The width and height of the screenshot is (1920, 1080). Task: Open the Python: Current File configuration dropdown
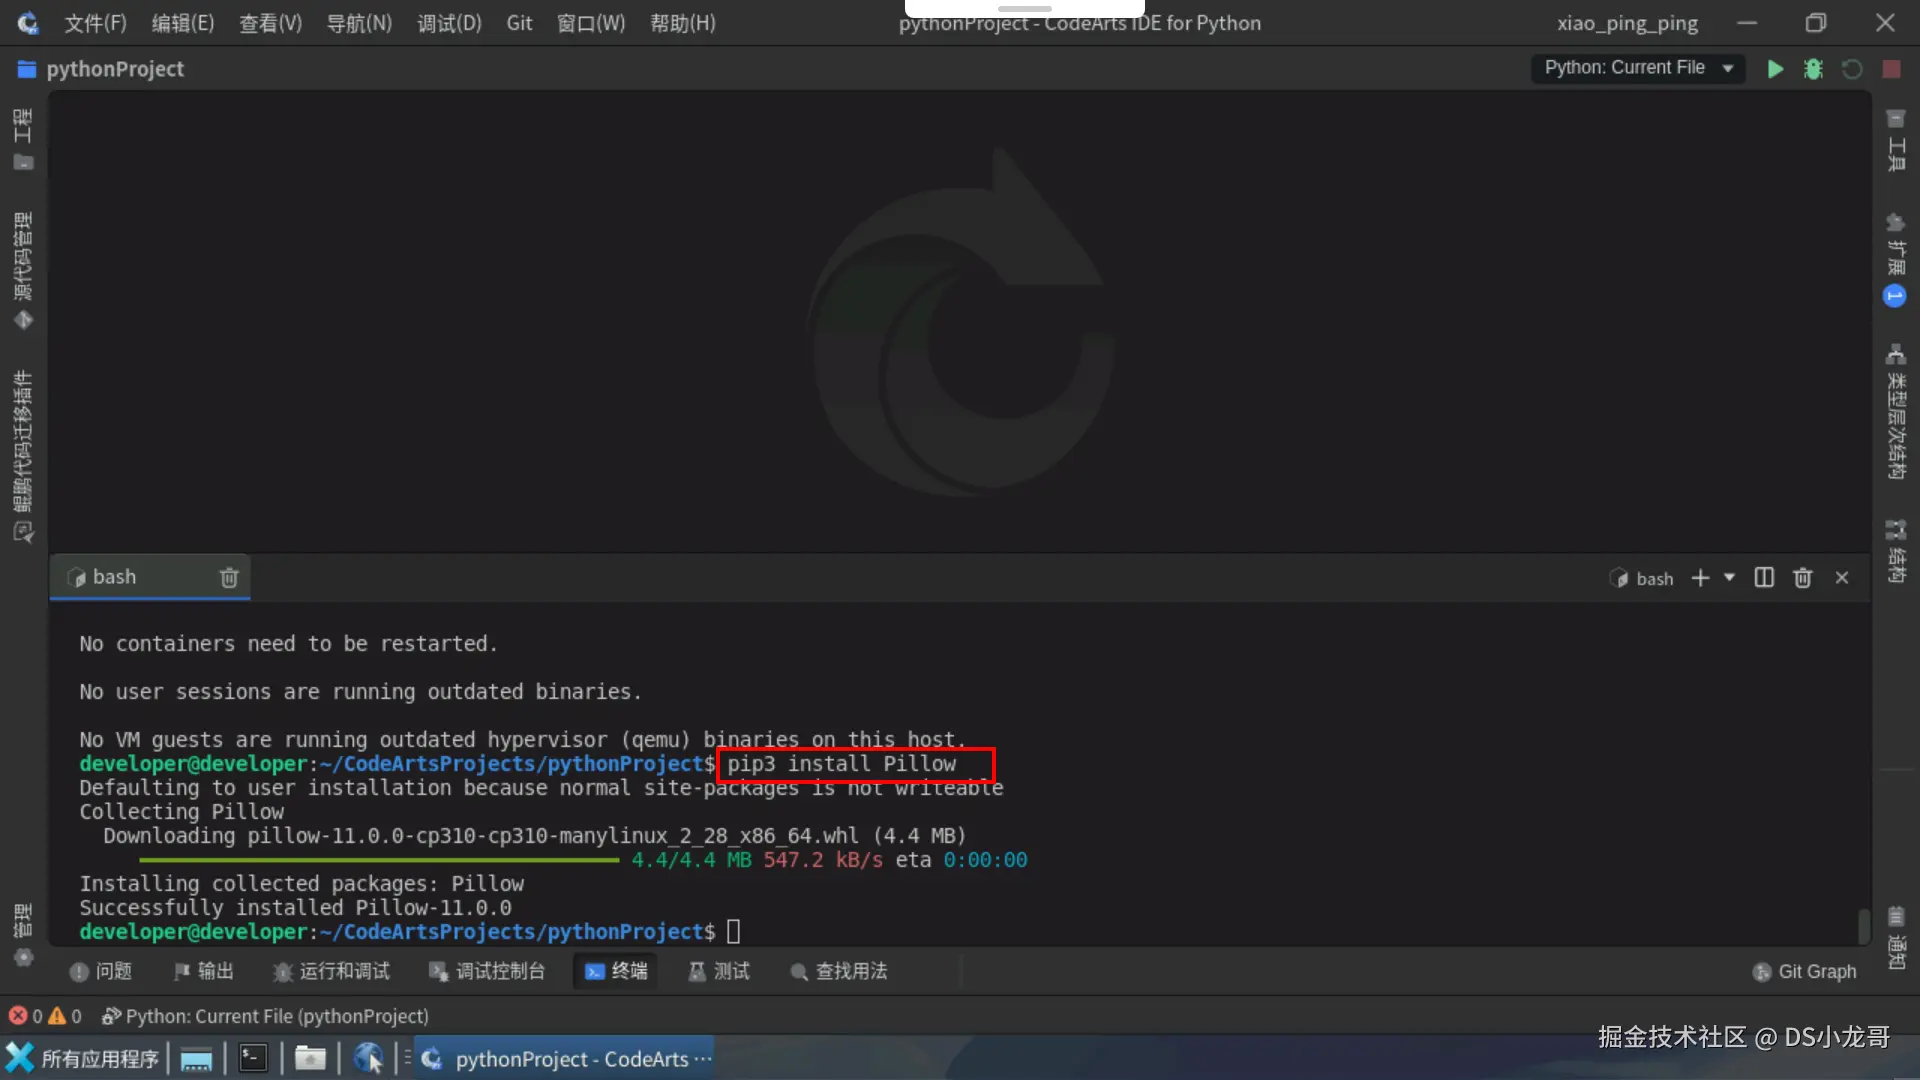coord(1638,68)
